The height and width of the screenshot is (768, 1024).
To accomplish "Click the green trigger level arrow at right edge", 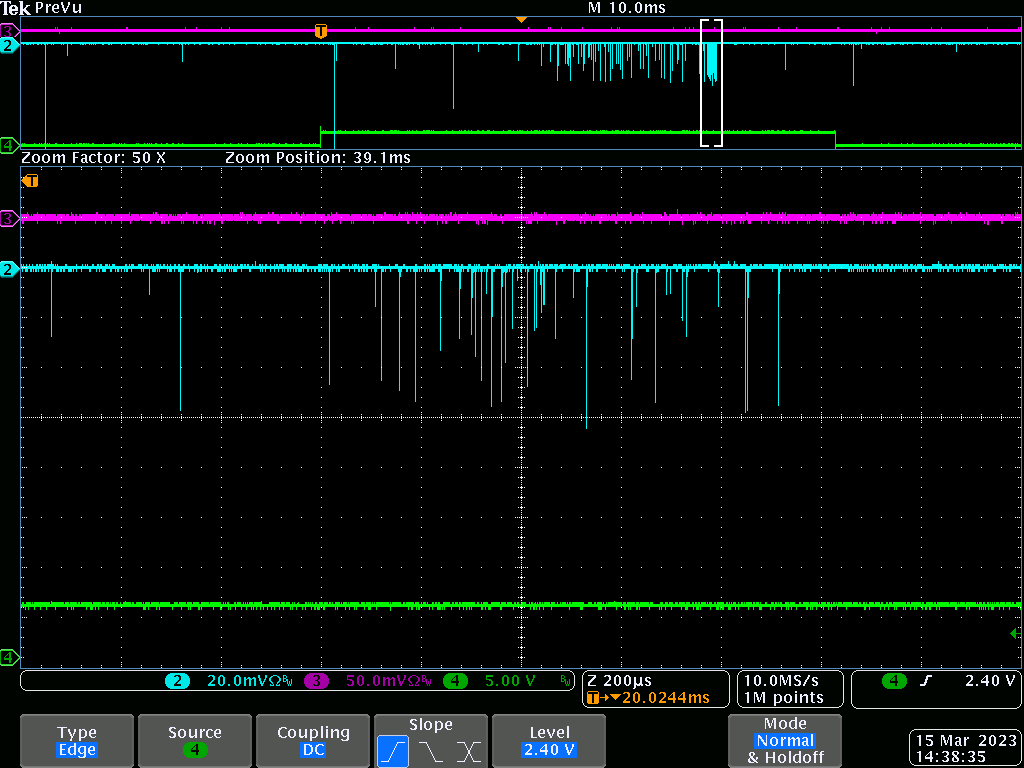I will coord(1015,634).
